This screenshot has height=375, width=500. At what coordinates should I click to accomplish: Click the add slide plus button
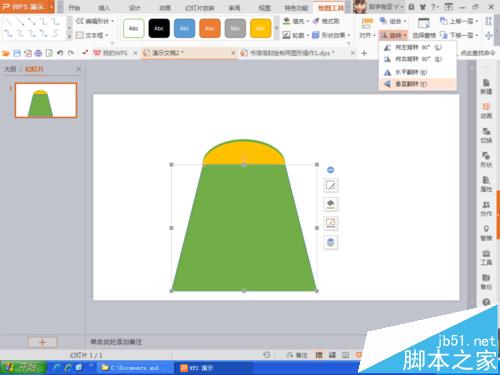(42, 342)
